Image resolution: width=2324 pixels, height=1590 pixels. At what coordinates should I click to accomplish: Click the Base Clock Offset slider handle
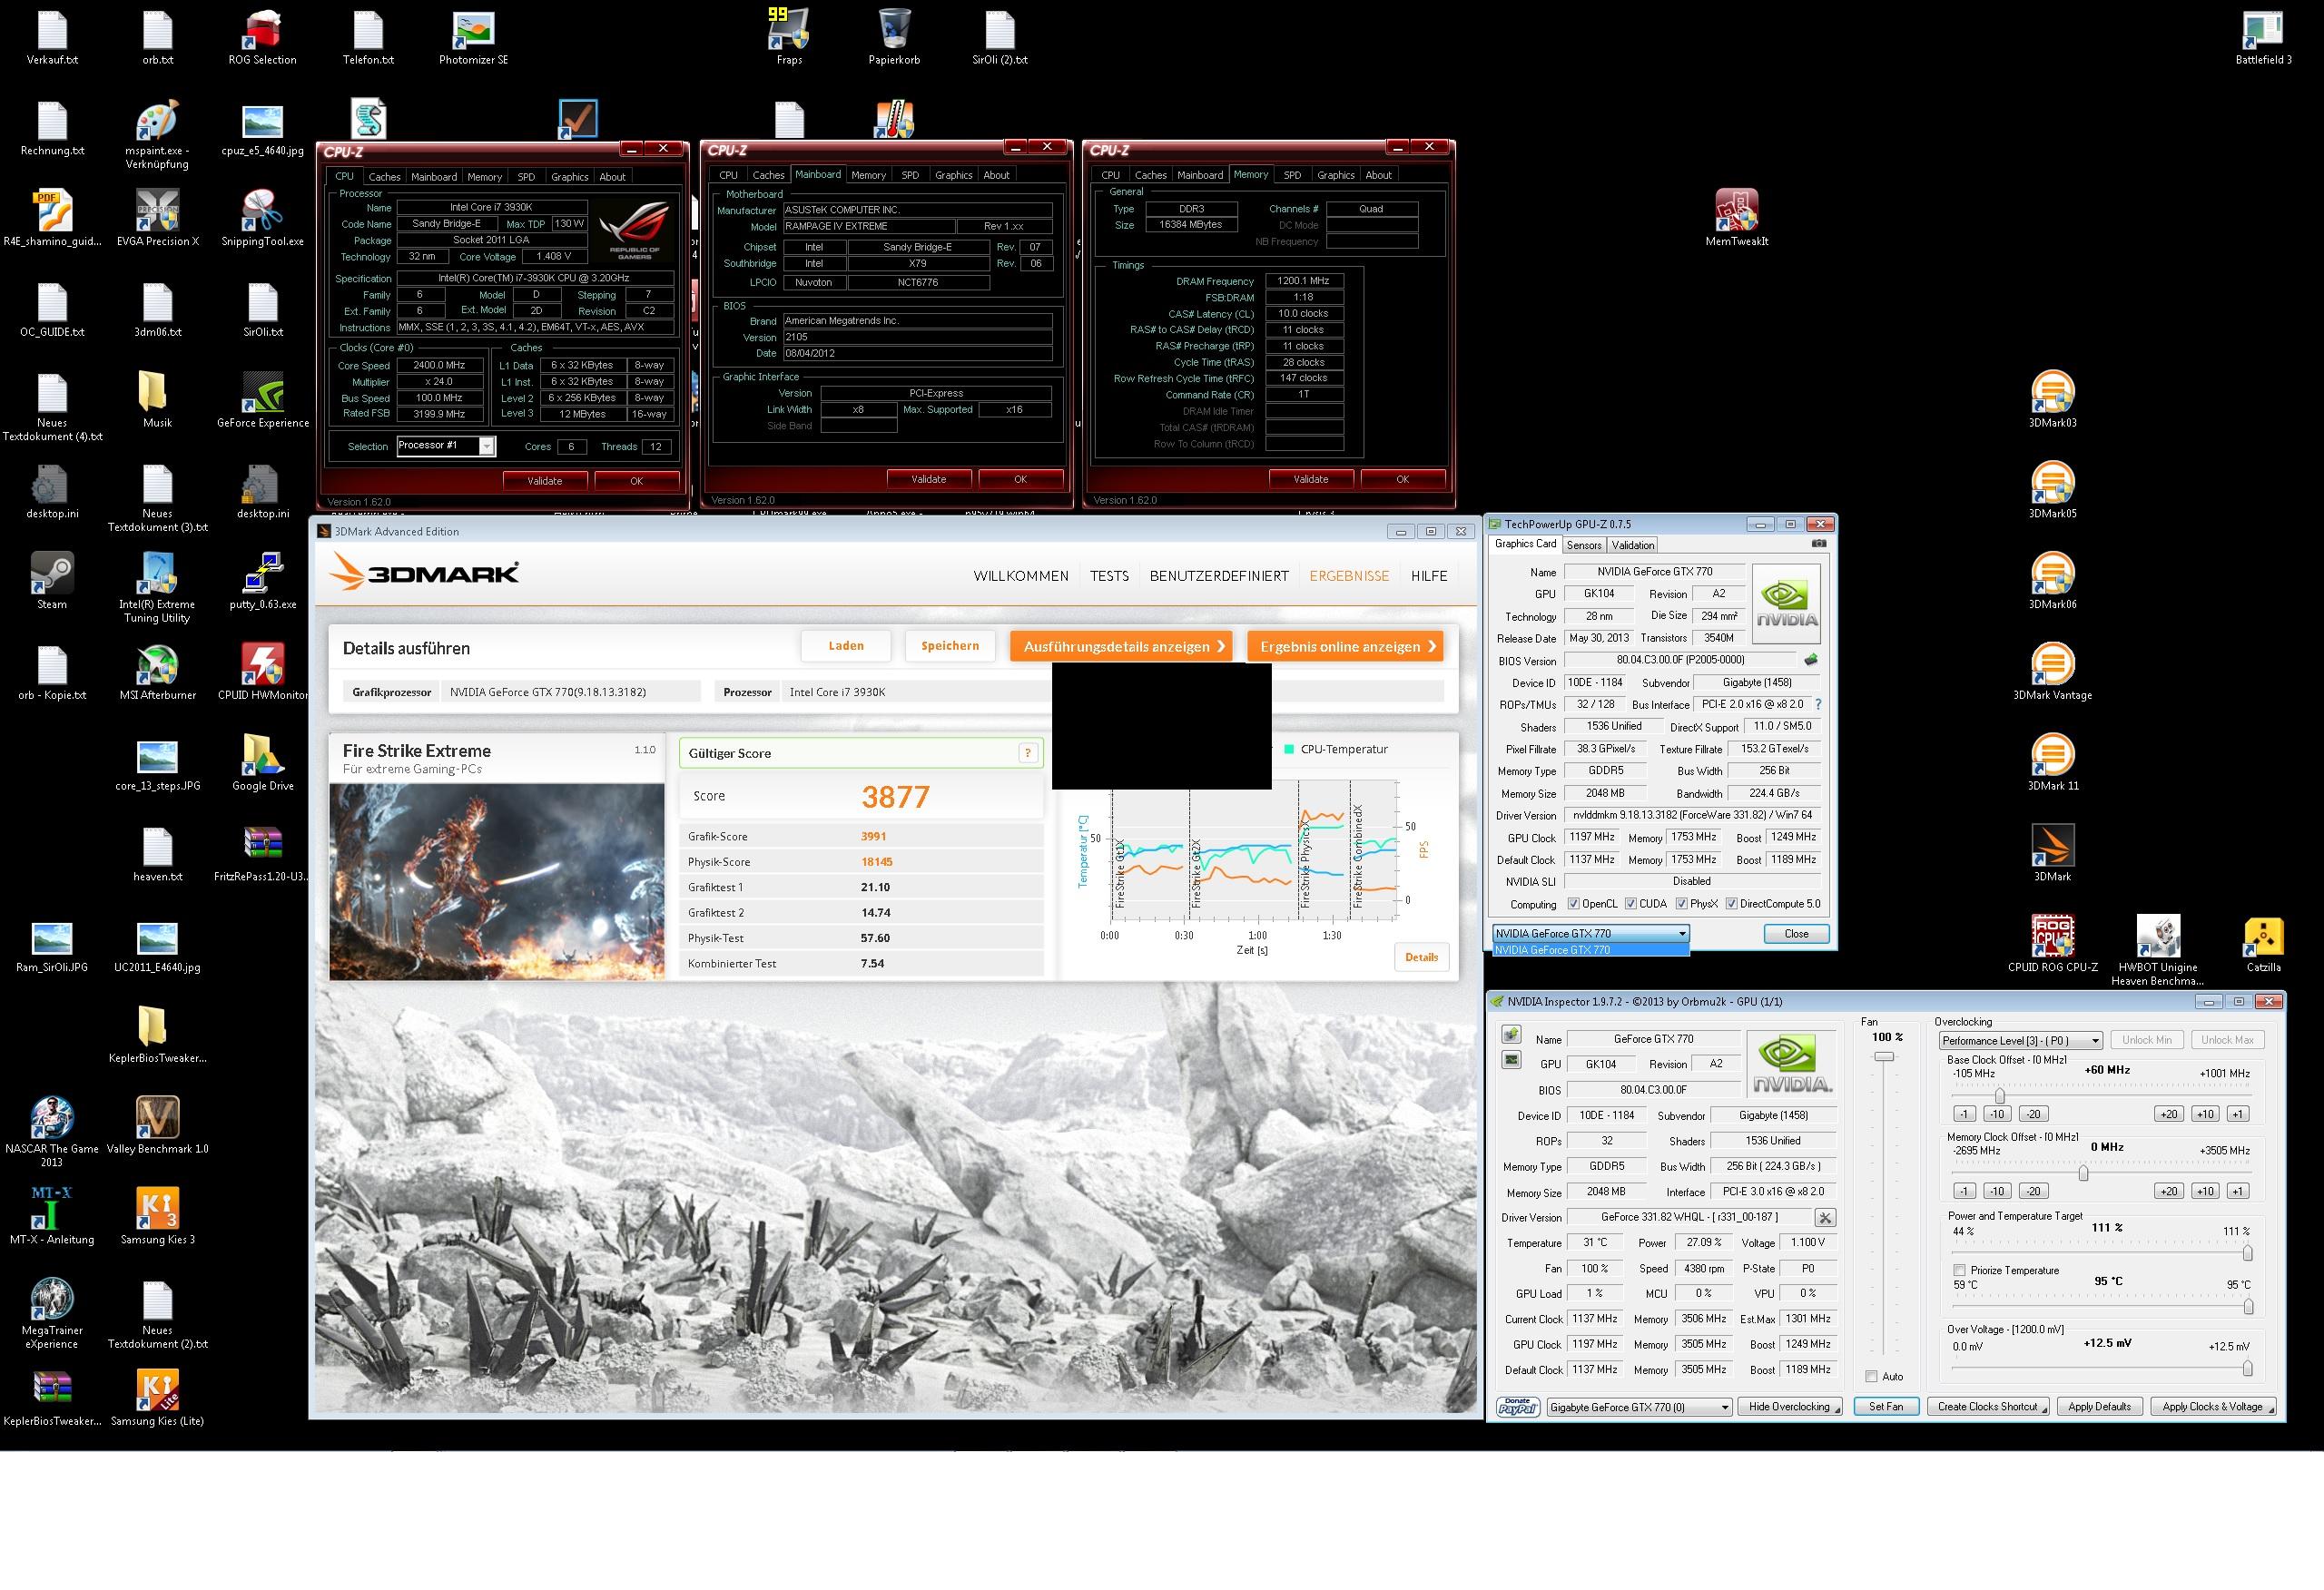point(1999,1095)
